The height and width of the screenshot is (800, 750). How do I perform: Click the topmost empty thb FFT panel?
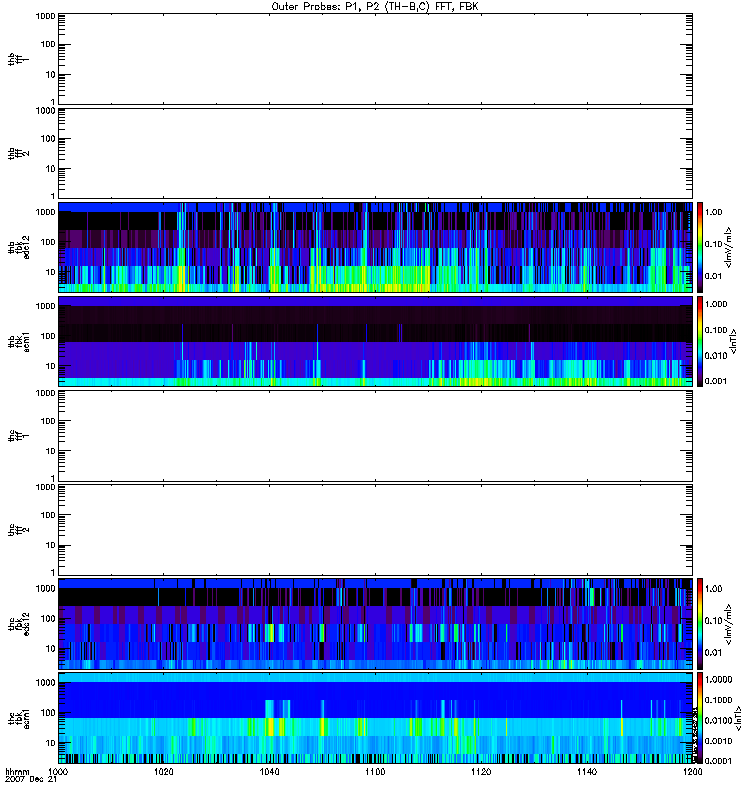pos(375,58)
